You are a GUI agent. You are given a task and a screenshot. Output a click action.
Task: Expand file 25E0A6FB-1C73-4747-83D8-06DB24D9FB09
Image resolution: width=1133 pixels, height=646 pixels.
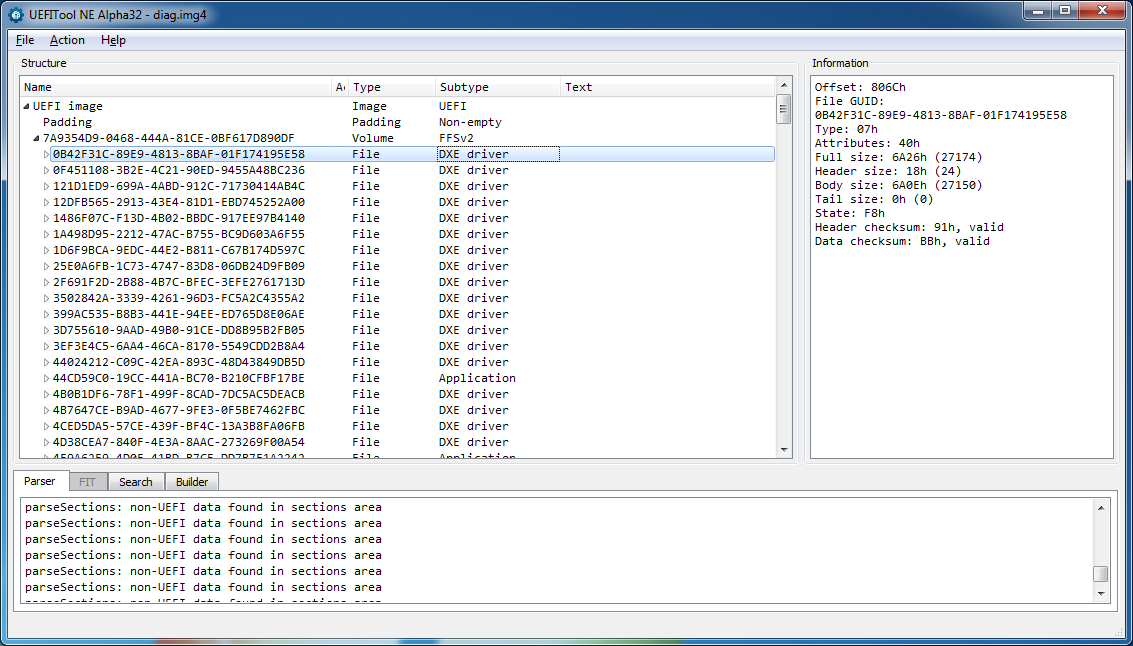(46, 266)
